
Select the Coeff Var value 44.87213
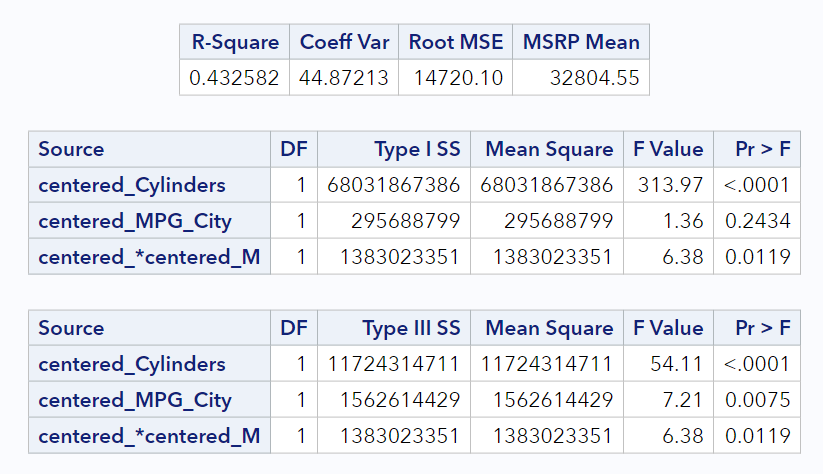pyautogui.click(x=344, y=77)
